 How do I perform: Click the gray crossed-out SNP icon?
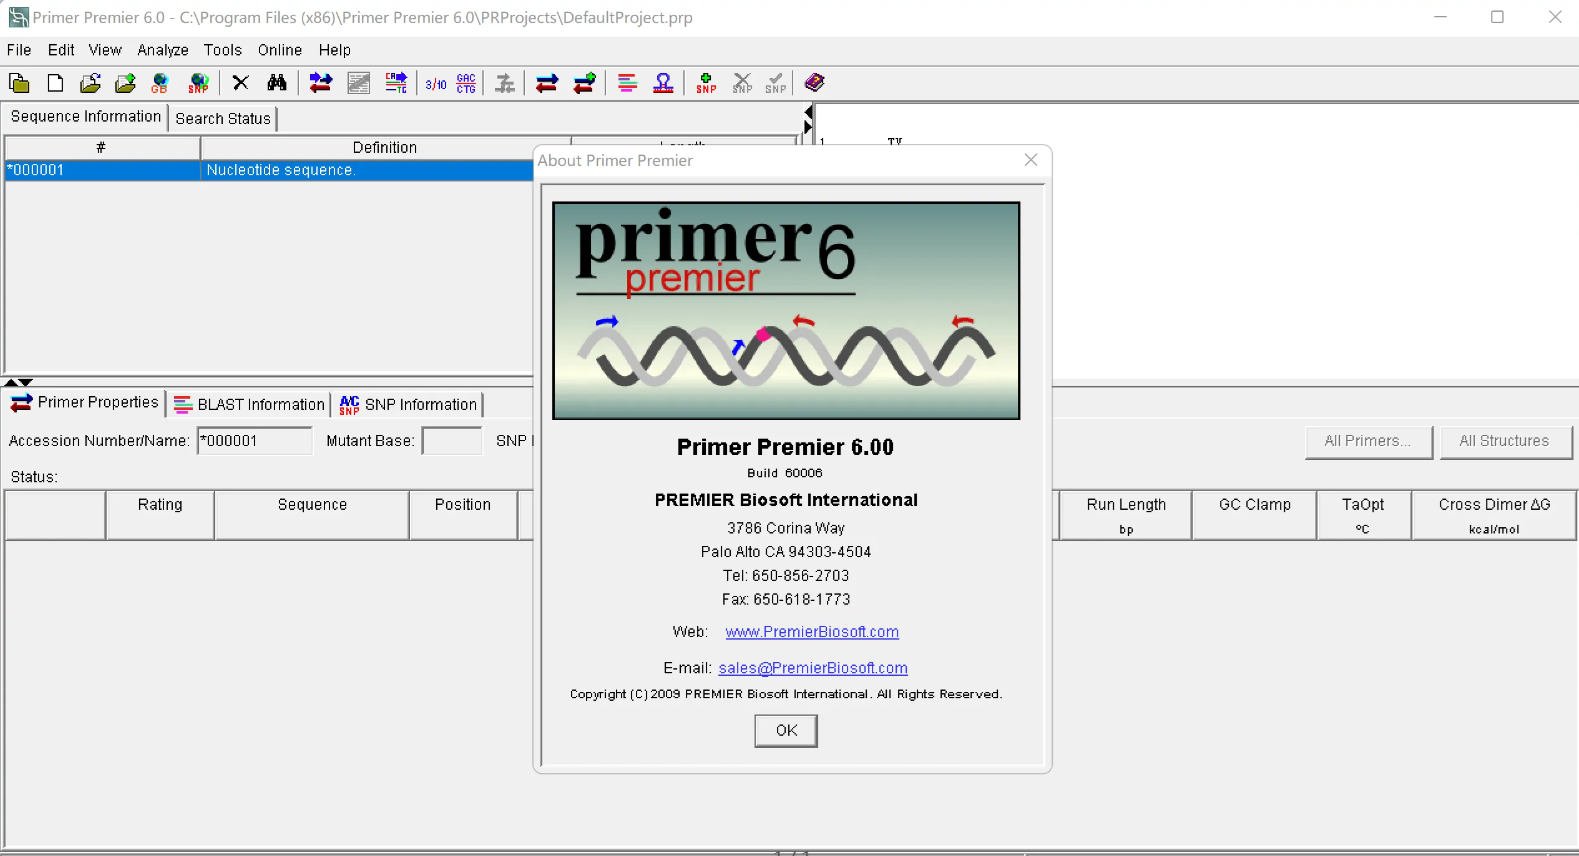click(742, 83)
